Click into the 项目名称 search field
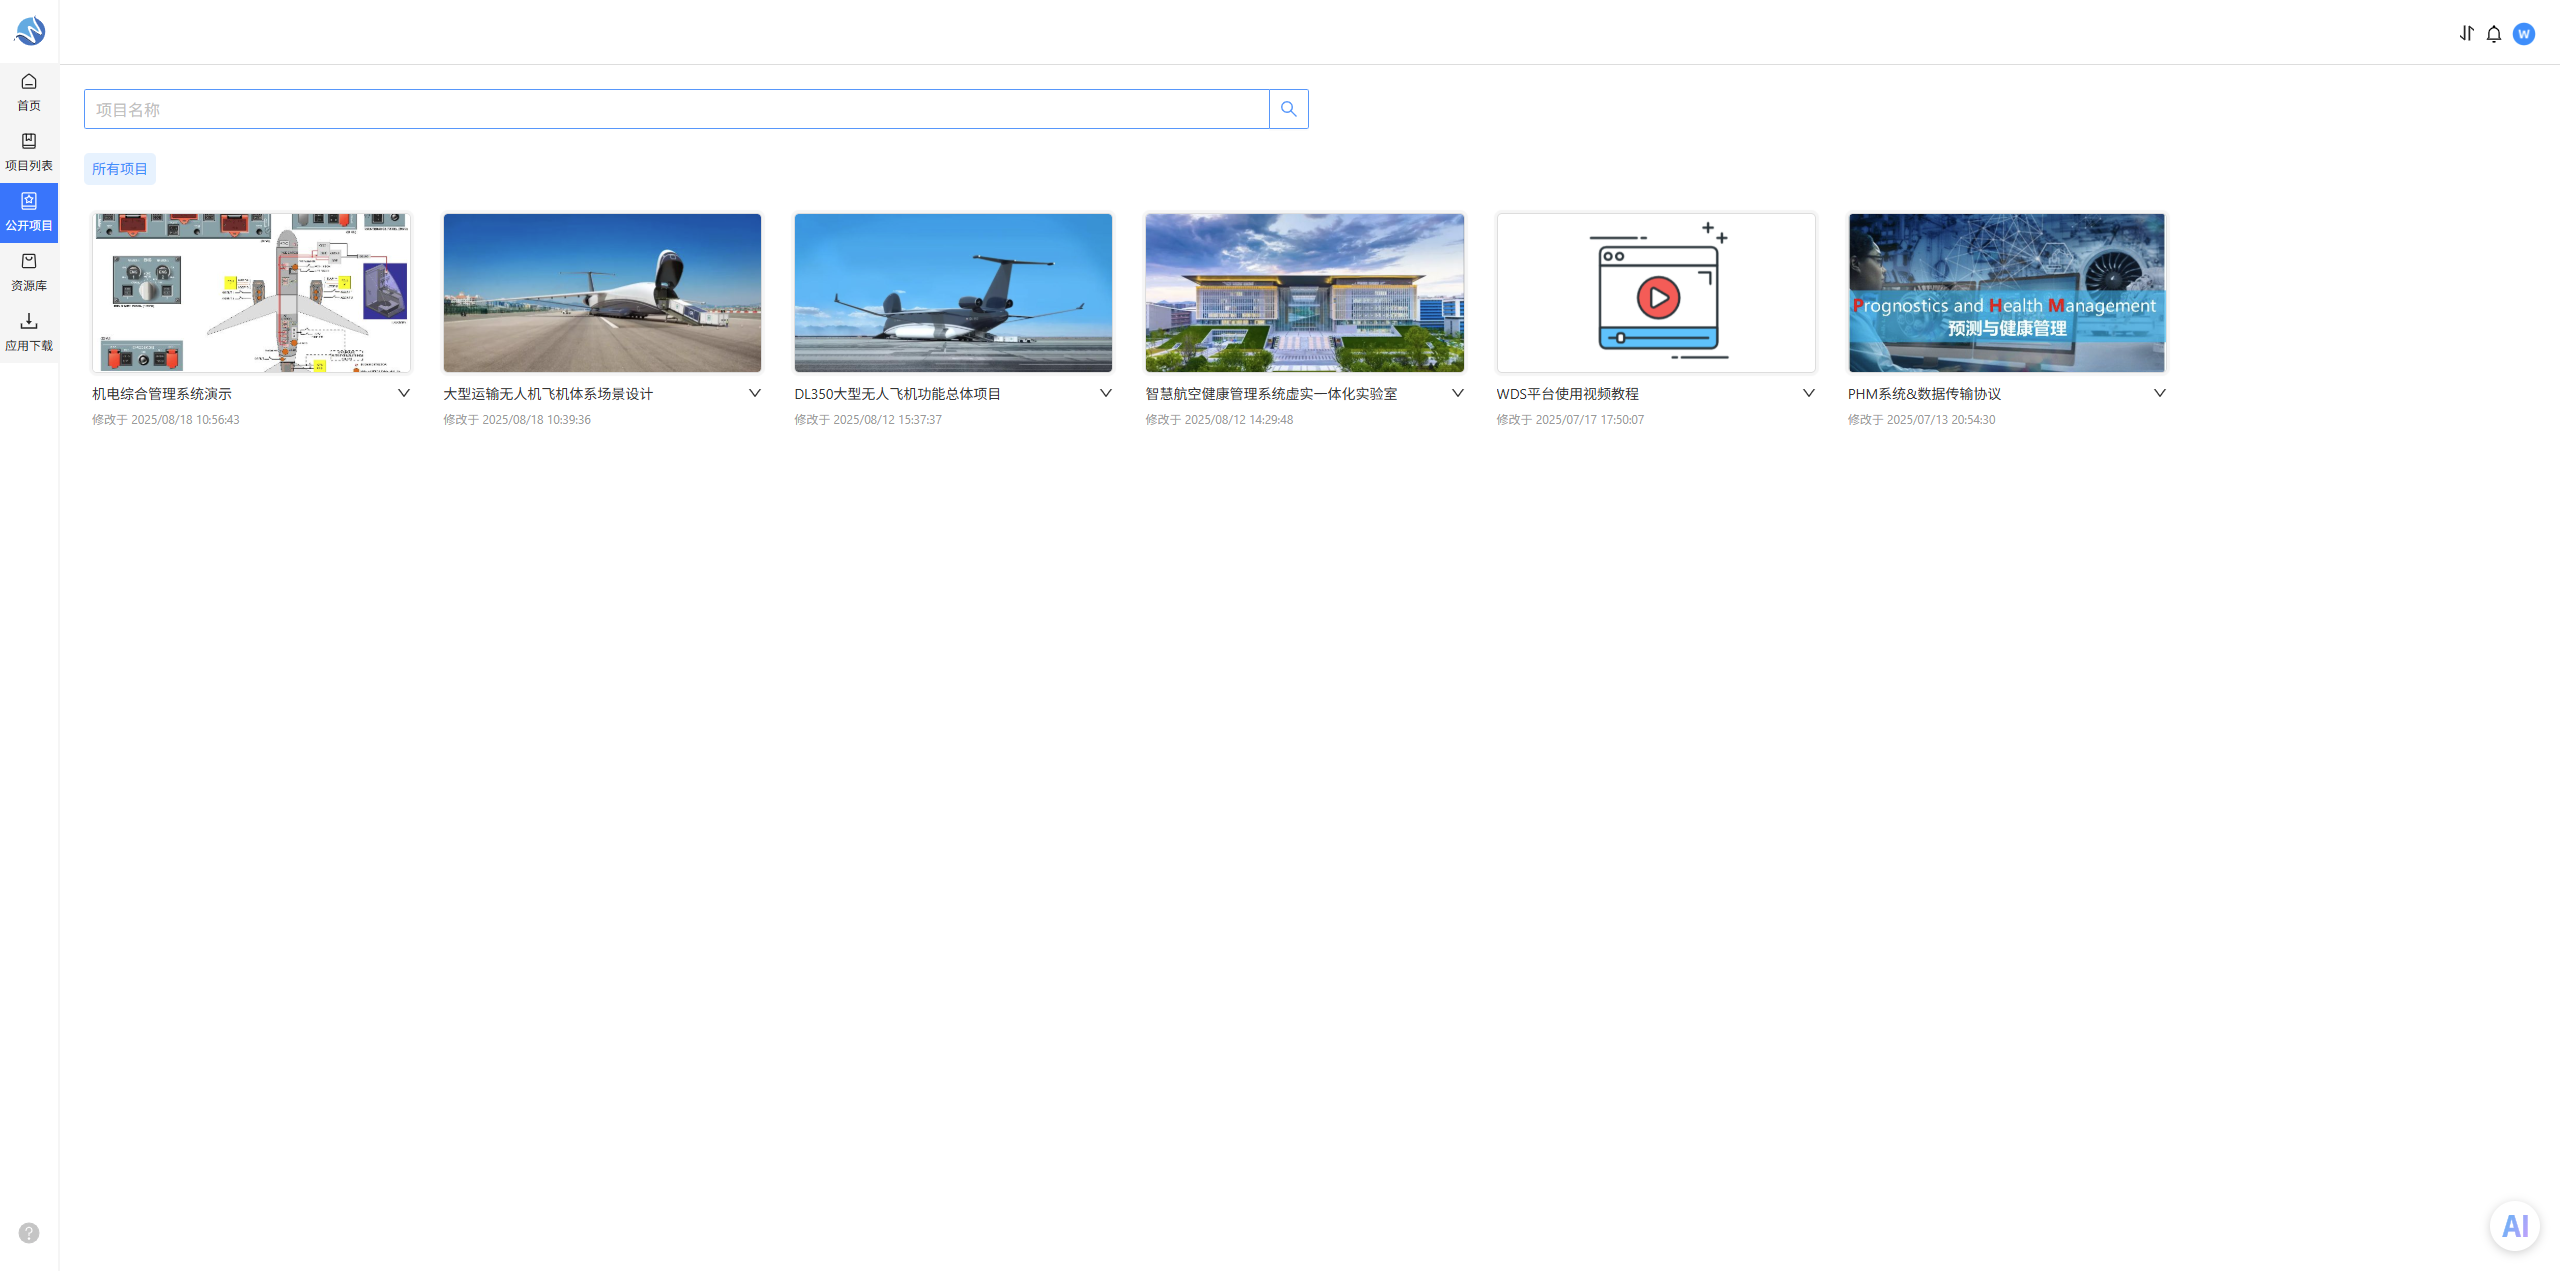This screenshot has width=2560, height=1271. point(676,109)
